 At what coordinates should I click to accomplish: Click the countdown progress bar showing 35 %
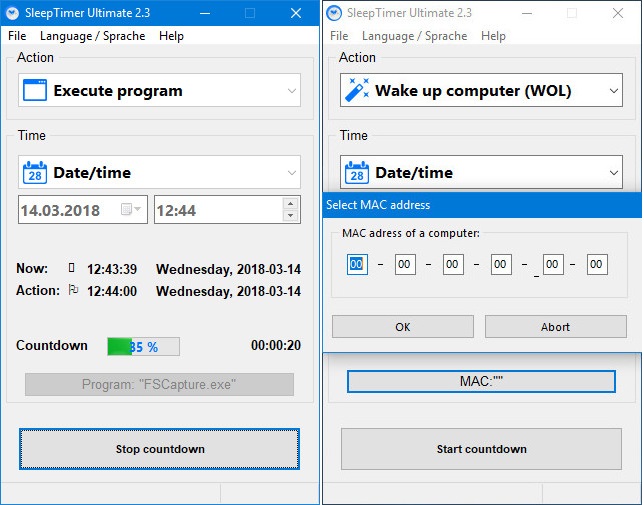pyautogui.click(x=143, y=347)
